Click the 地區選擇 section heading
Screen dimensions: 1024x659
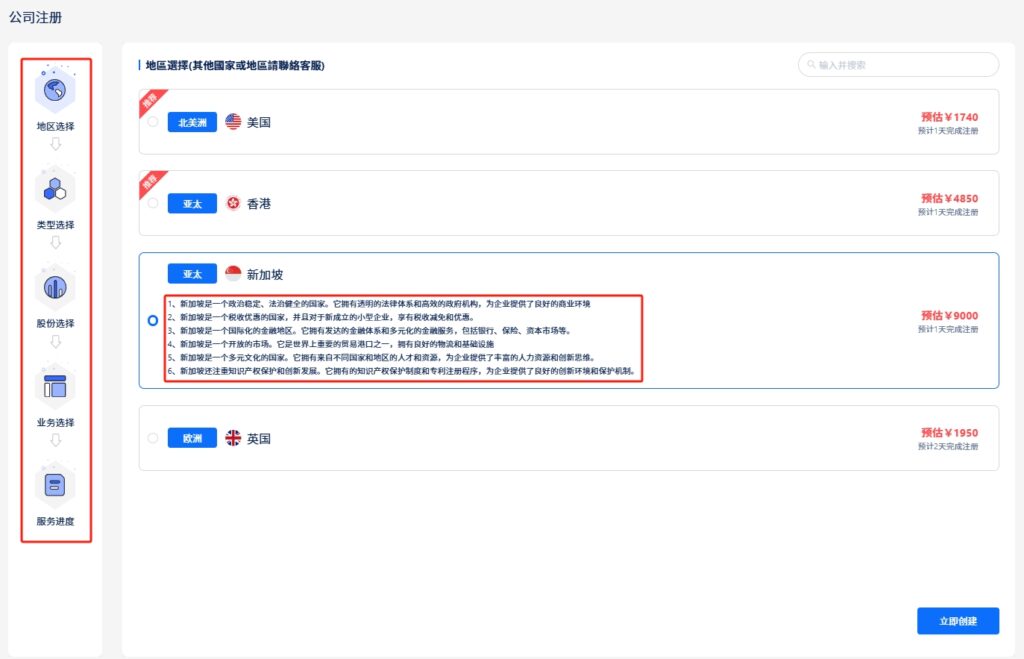pyautogui.click(x=235, y=65)
